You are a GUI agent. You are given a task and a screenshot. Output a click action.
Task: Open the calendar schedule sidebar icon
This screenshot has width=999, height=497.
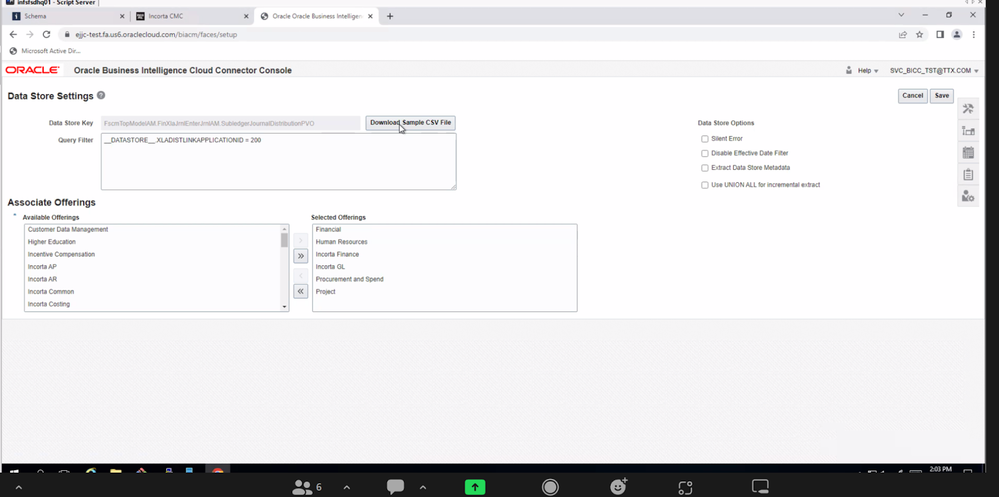click(x=968, y=153)
